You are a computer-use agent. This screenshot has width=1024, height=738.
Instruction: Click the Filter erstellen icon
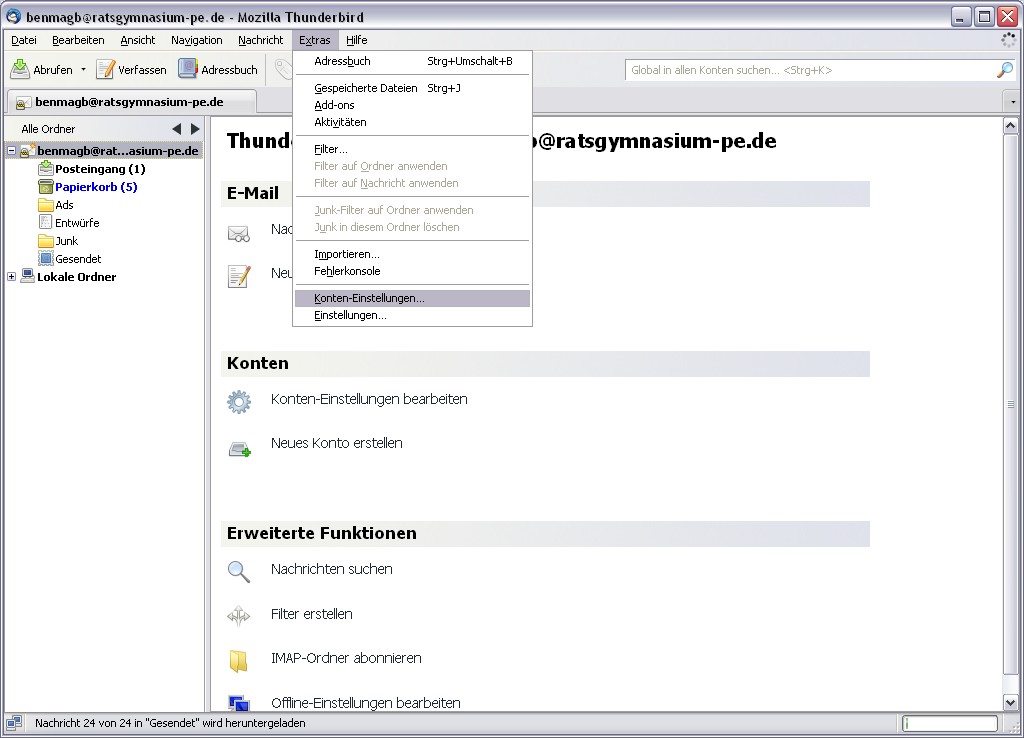(239, 616)
